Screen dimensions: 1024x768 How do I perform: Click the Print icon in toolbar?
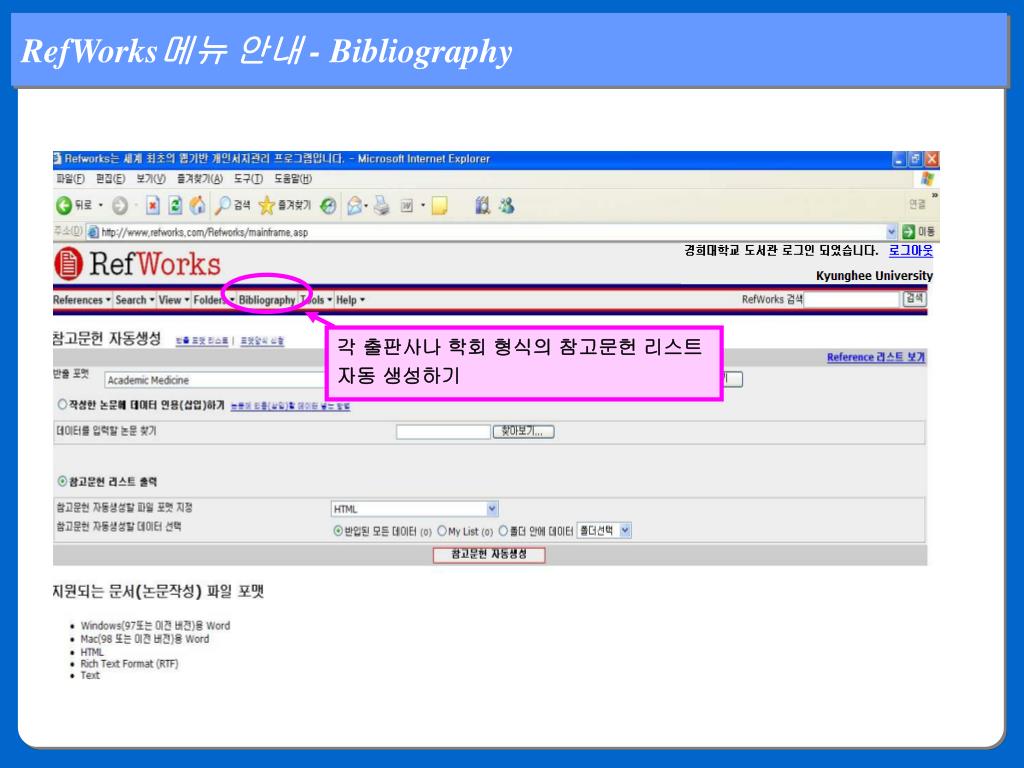point(382,206)
